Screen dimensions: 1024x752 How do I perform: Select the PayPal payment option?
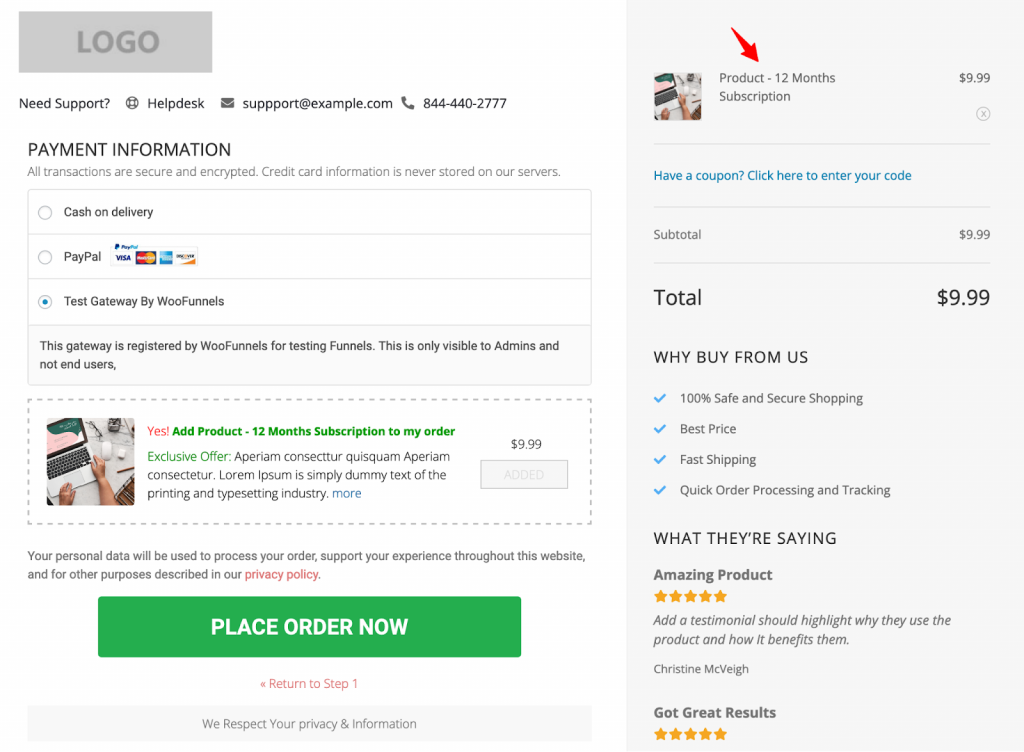pos(45,257)
